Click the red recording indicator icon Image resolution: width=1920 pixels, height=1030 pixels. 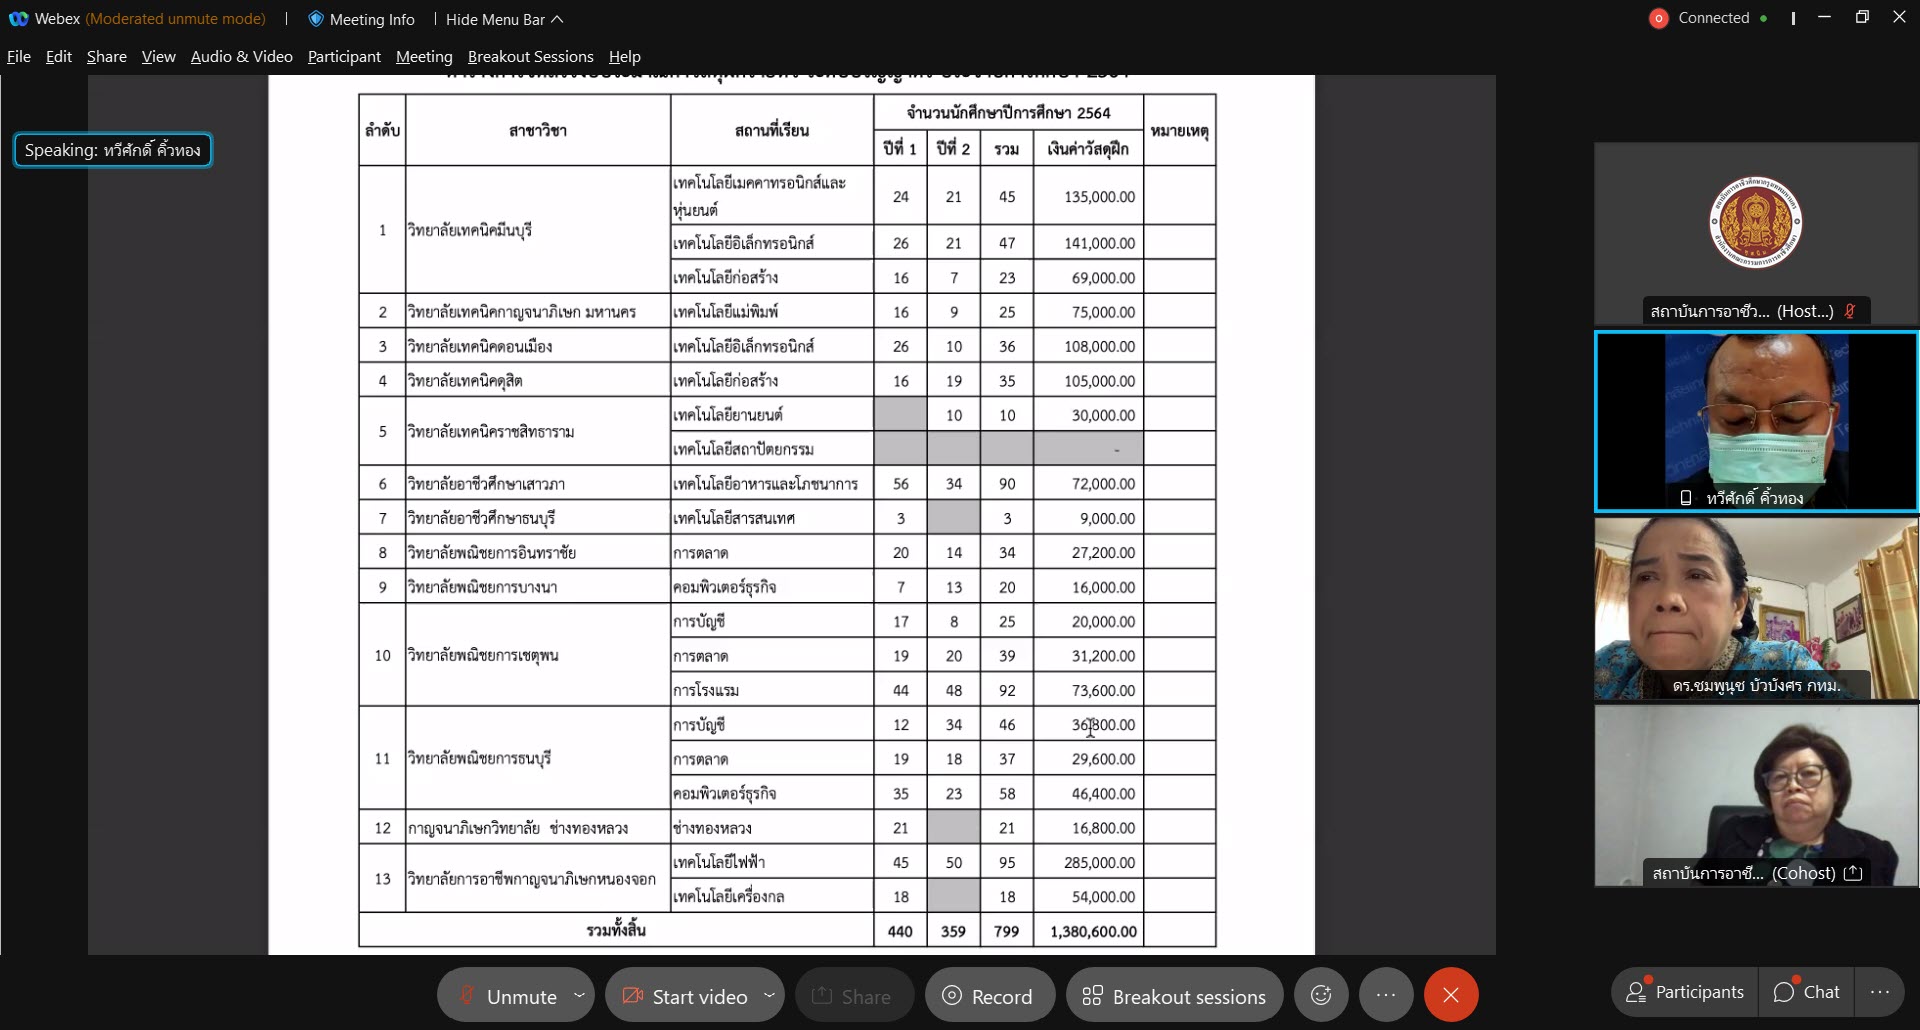[1659, 19]
